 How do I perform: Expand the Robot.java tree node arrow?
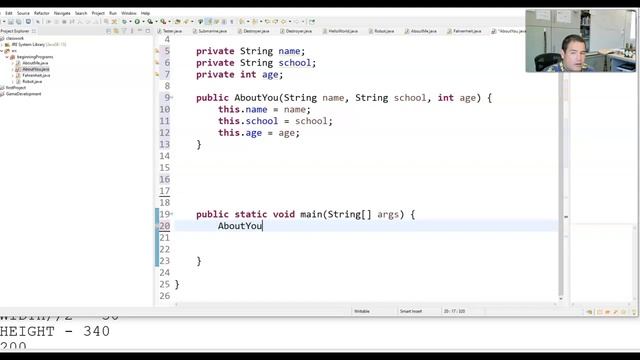click(13, 82)
